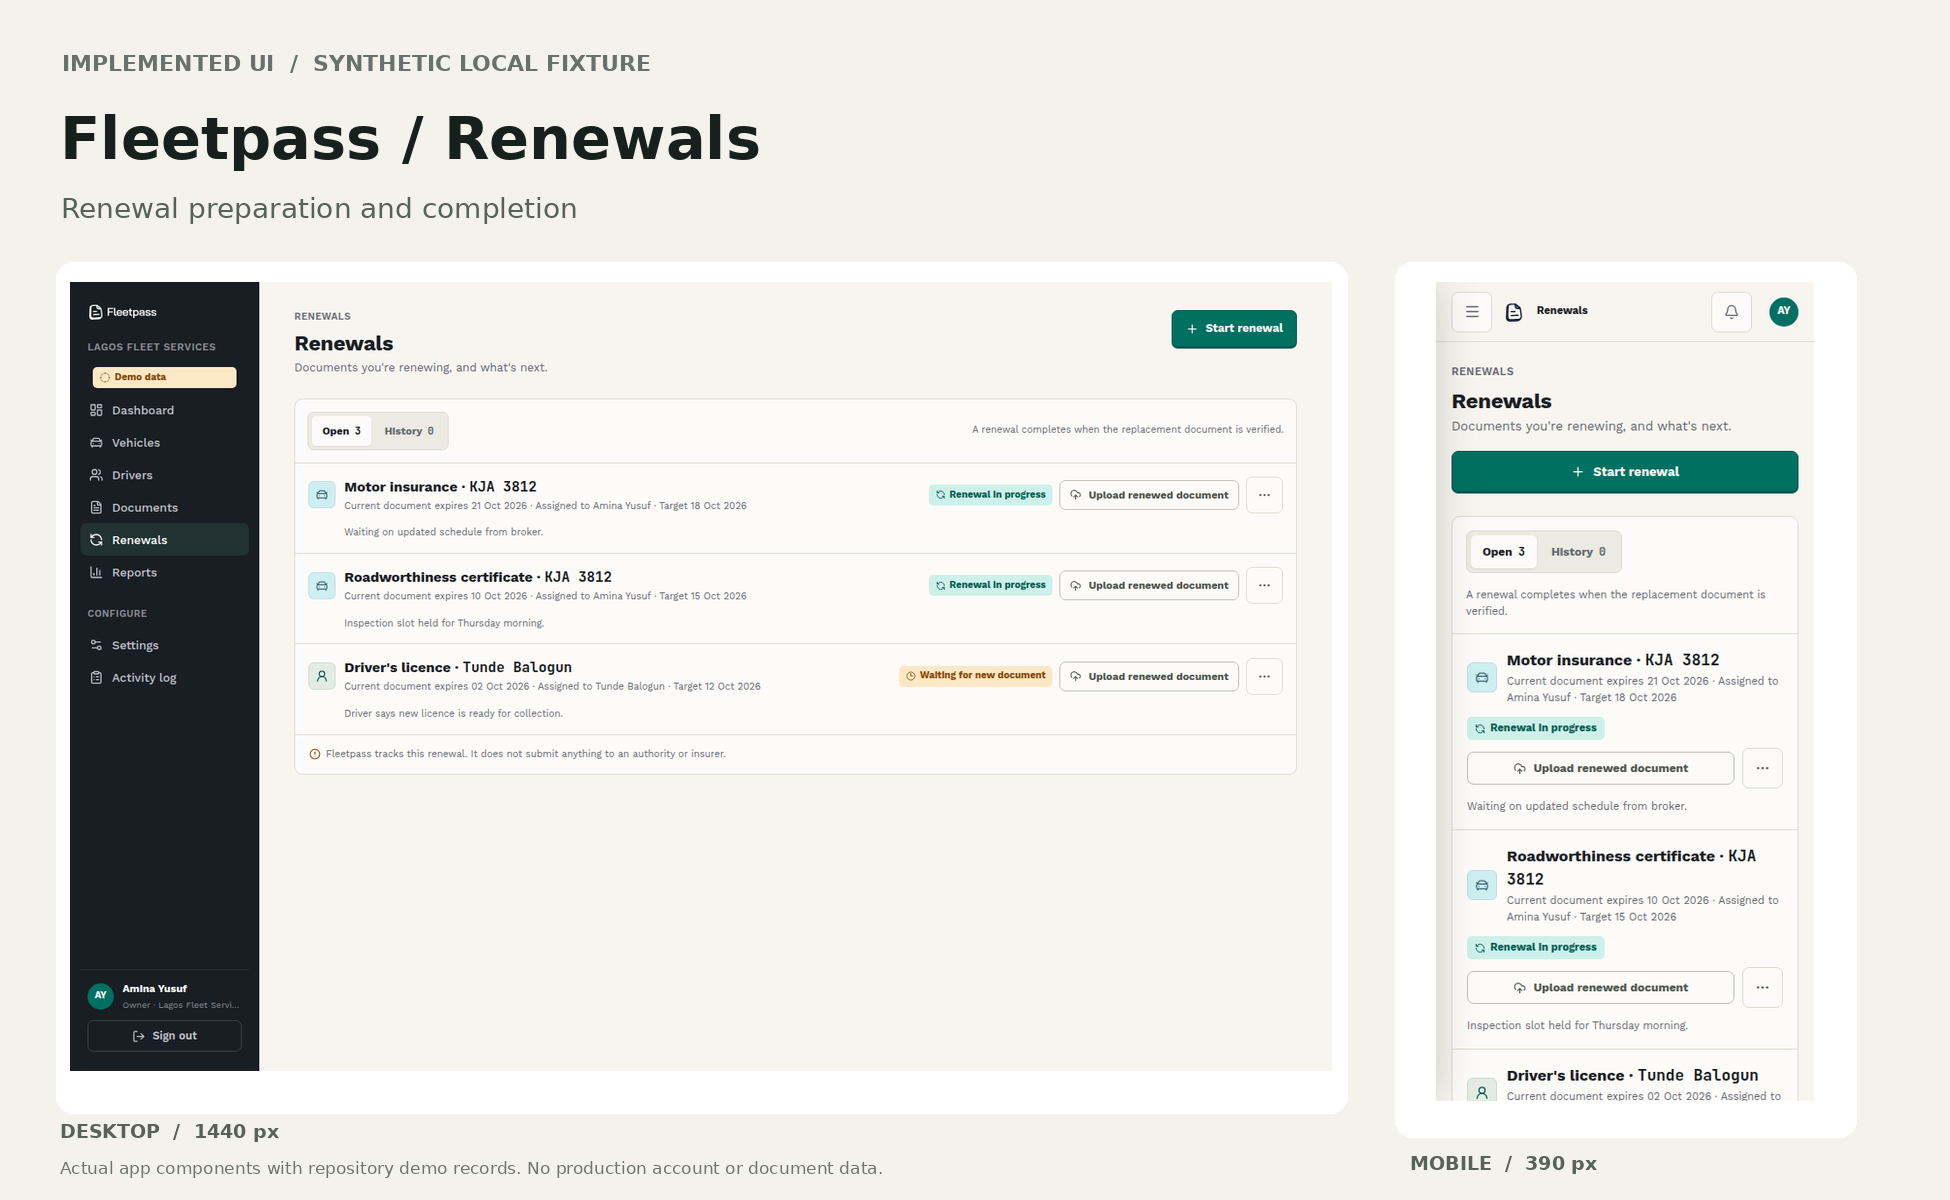Click the AY avatar in desktop sidebar
This screenshot has width=1950, height=1200.
[x=100, y=996]
